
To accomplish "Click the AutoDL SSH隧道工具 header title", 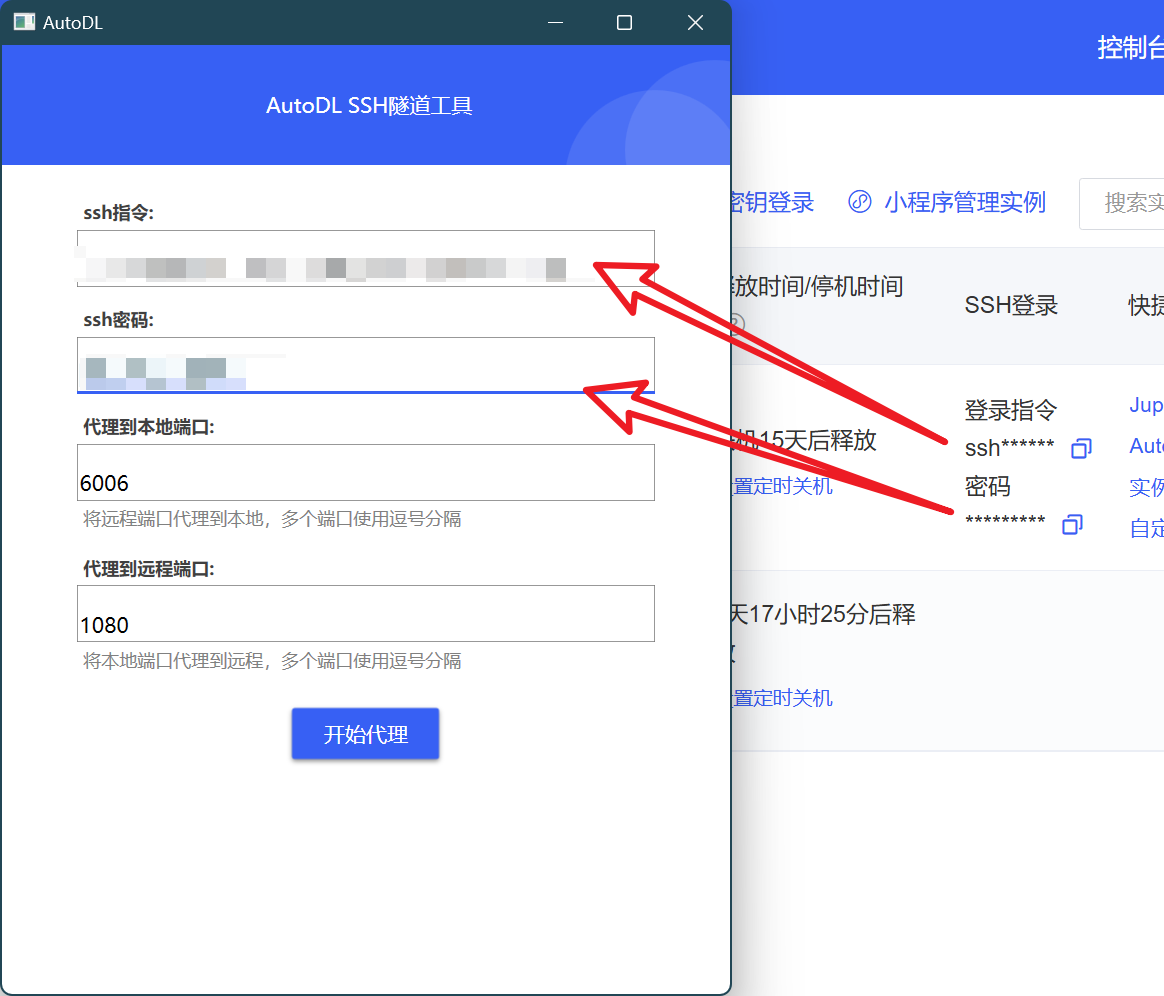I will (369, 105).
